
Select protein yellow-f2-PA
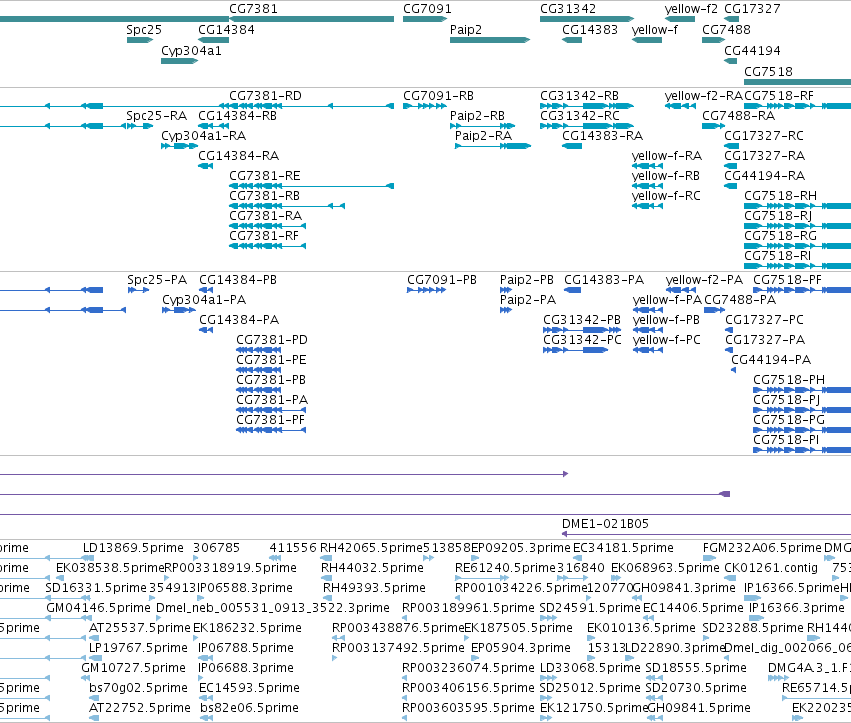tap(681, 290)
